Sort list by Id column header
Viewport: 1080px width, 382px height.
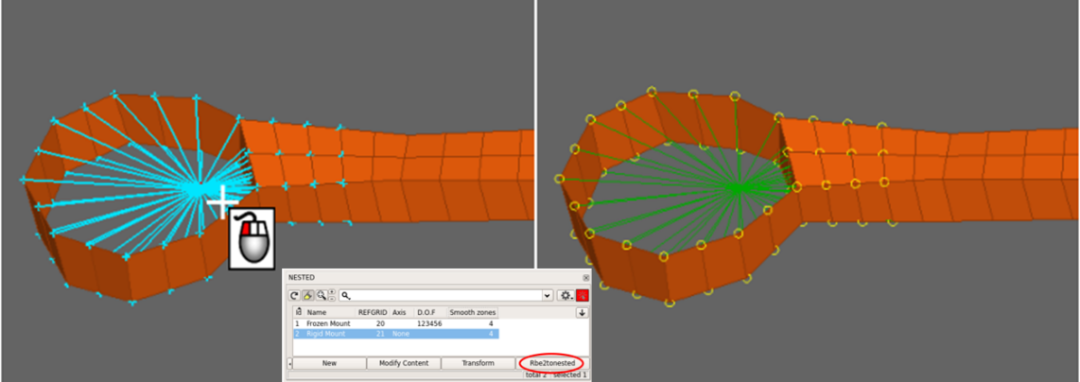(x=299, y=312)
